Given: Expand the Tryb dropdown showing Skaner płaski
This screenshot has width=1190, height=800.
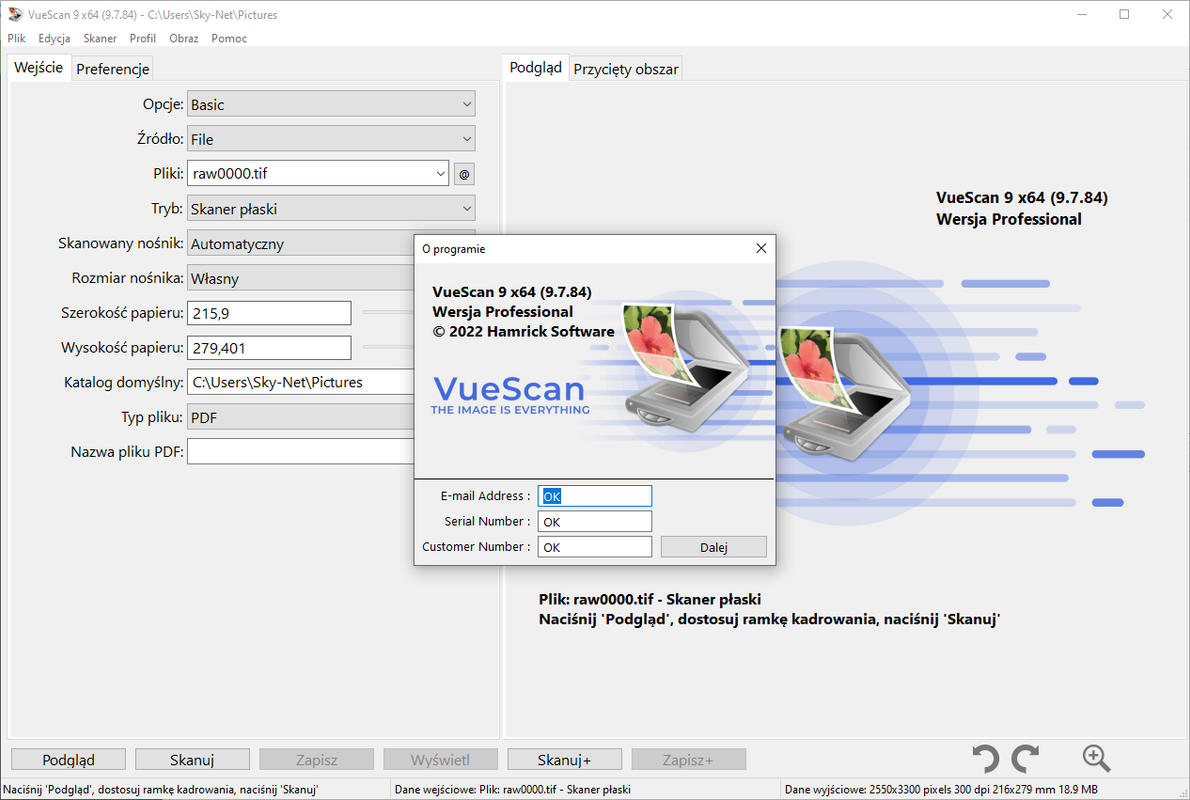Looking at the screenshot, I should tap(331, 209).
